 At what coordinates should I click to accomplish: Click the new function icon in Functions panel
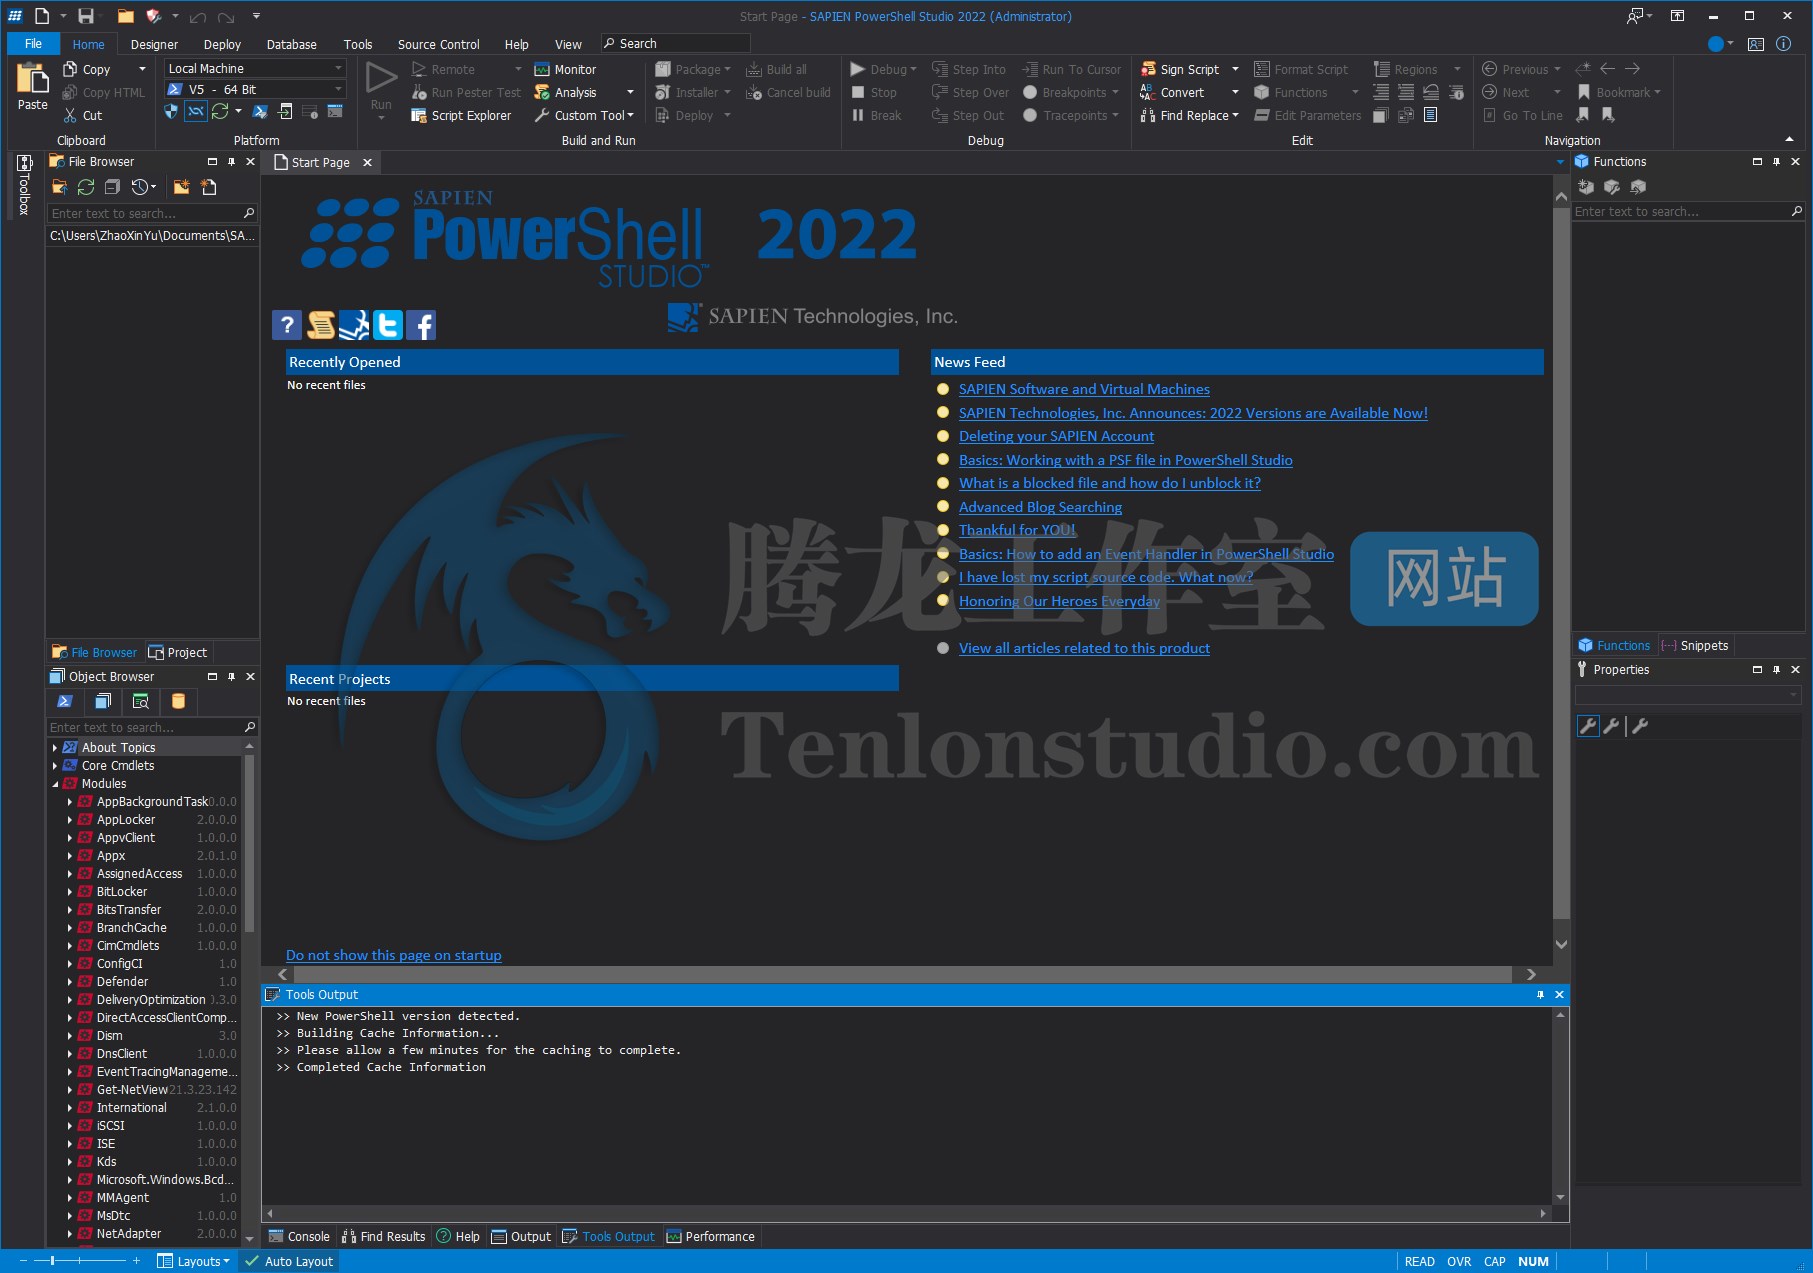click(1585, 186)
